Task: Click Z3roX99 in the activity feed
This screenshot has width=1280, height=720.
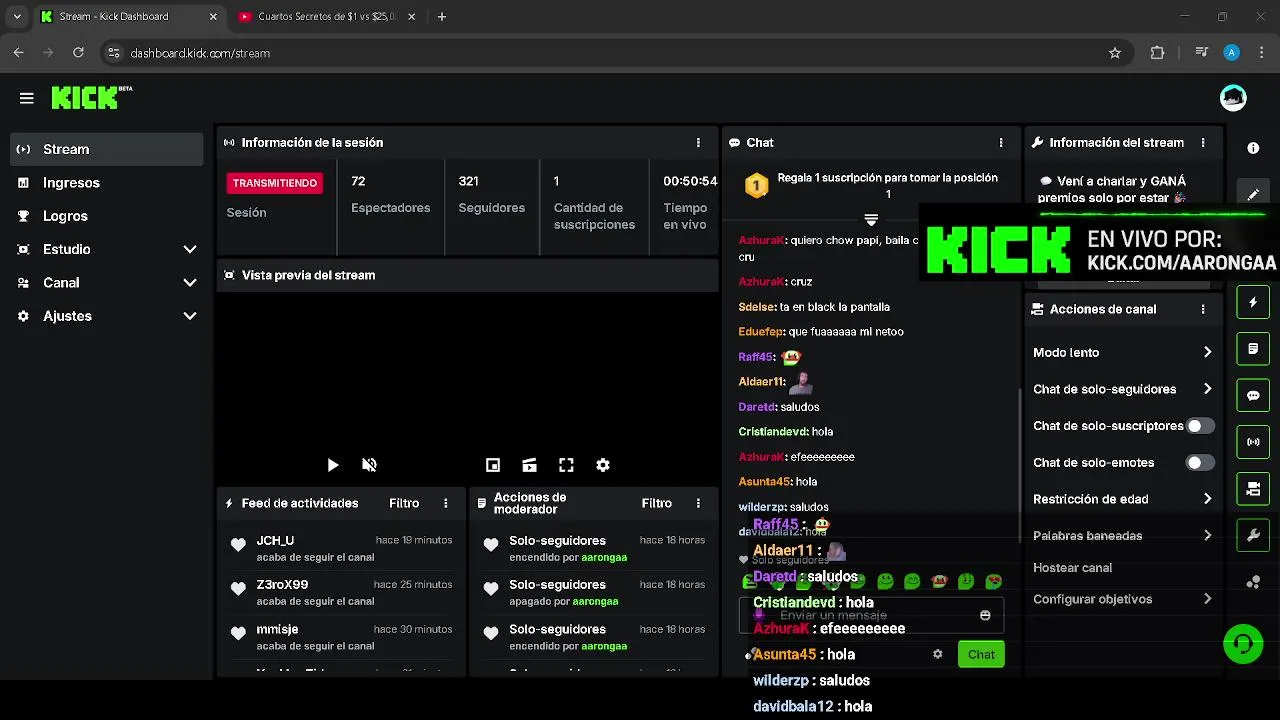Action: 282,585
